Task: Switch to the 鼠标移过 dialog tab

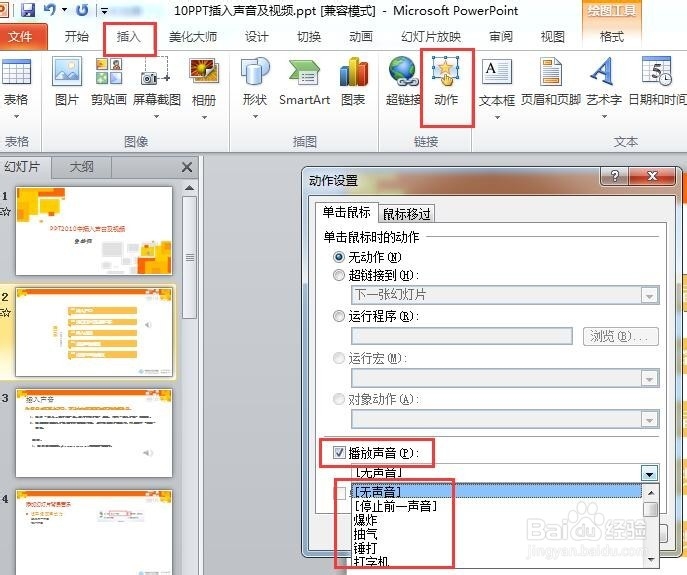Action: [x=407, y=214]
